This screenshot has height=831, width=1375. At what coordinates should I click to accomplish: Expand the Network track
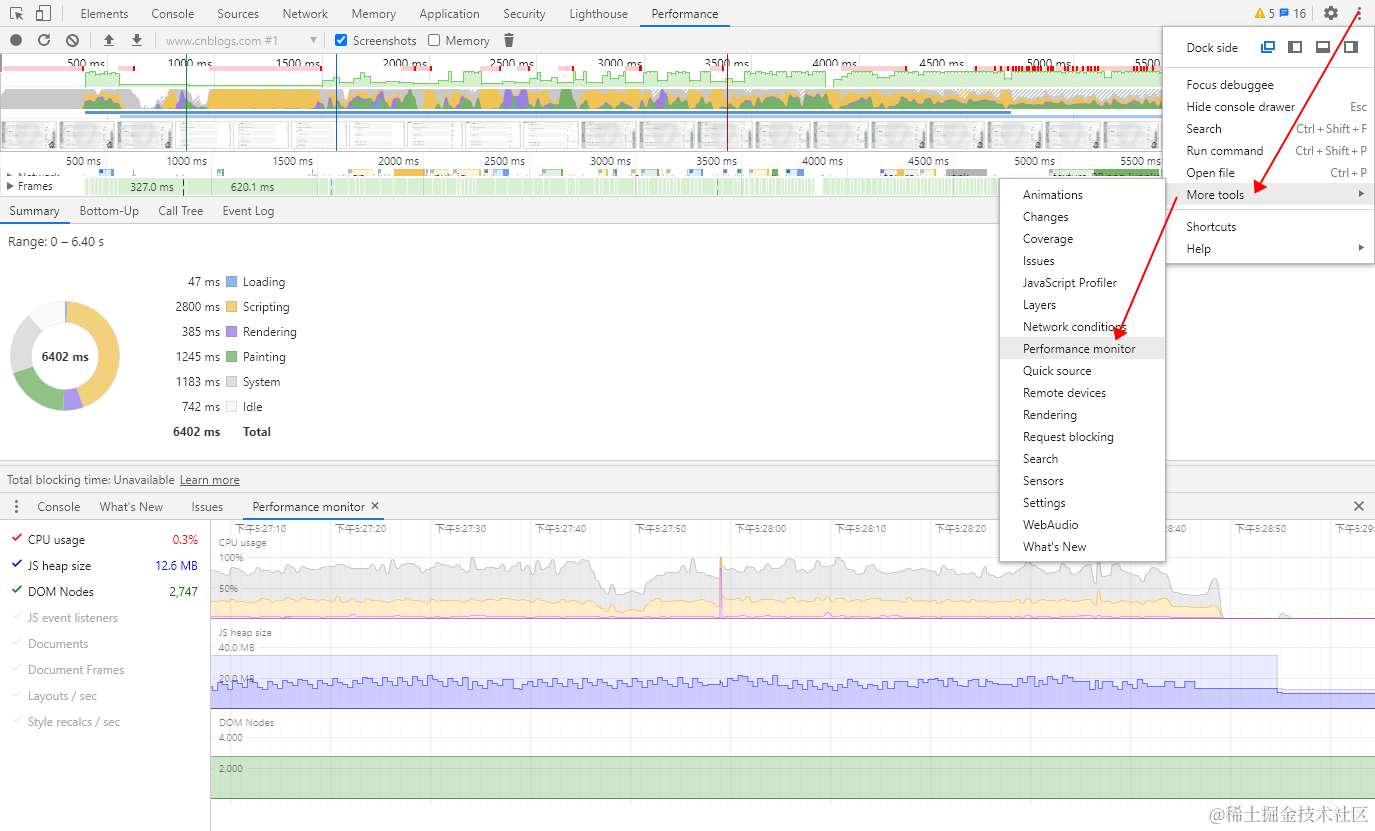pos(10,175)
